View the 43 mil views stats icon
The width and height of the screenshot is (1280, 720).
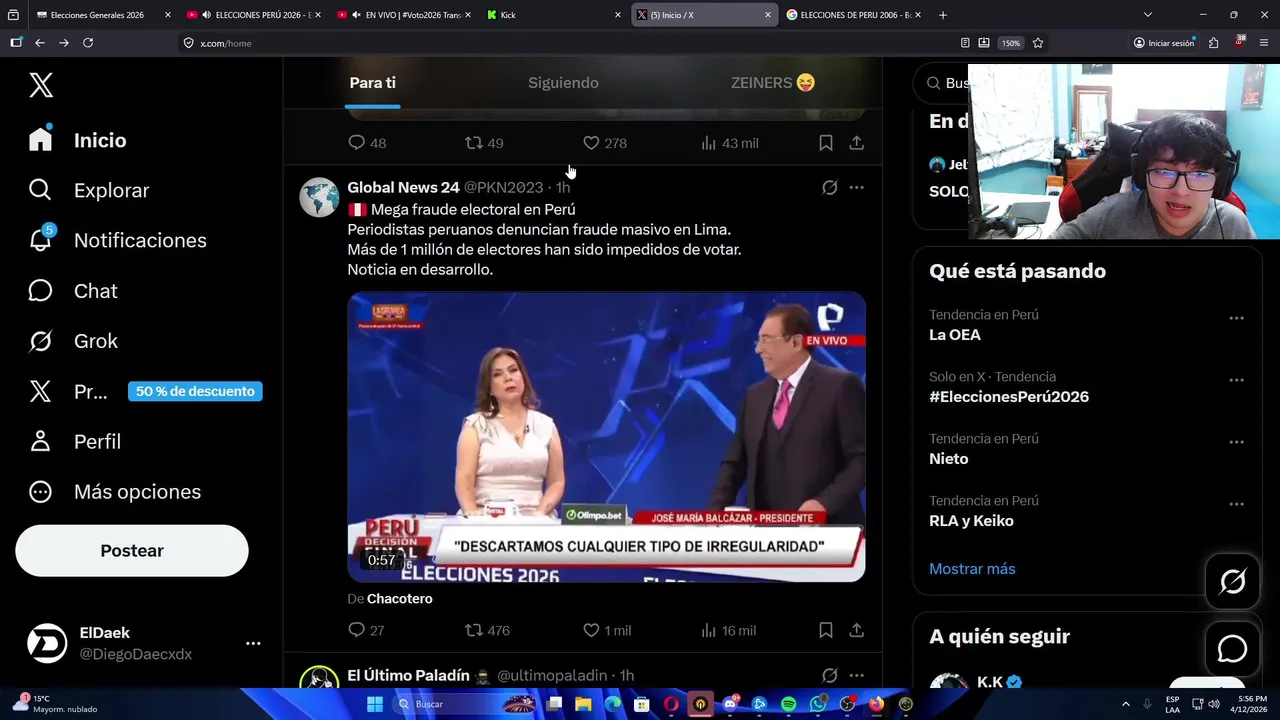pyautogui.click(x=708, y=143)
